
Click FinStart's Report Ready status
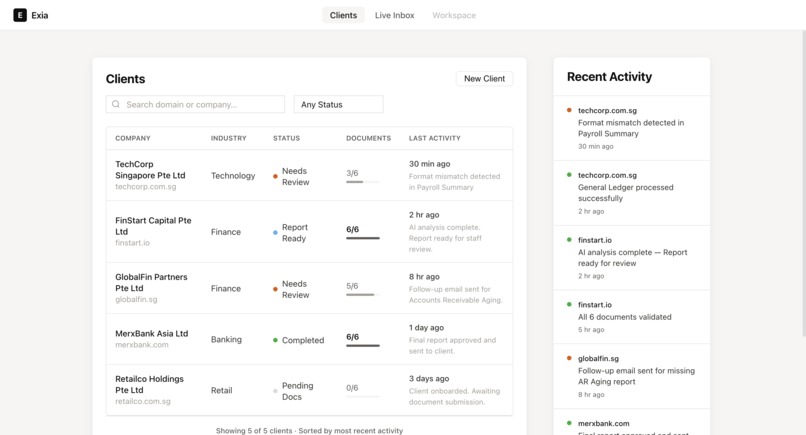click(x=290, y=233)
